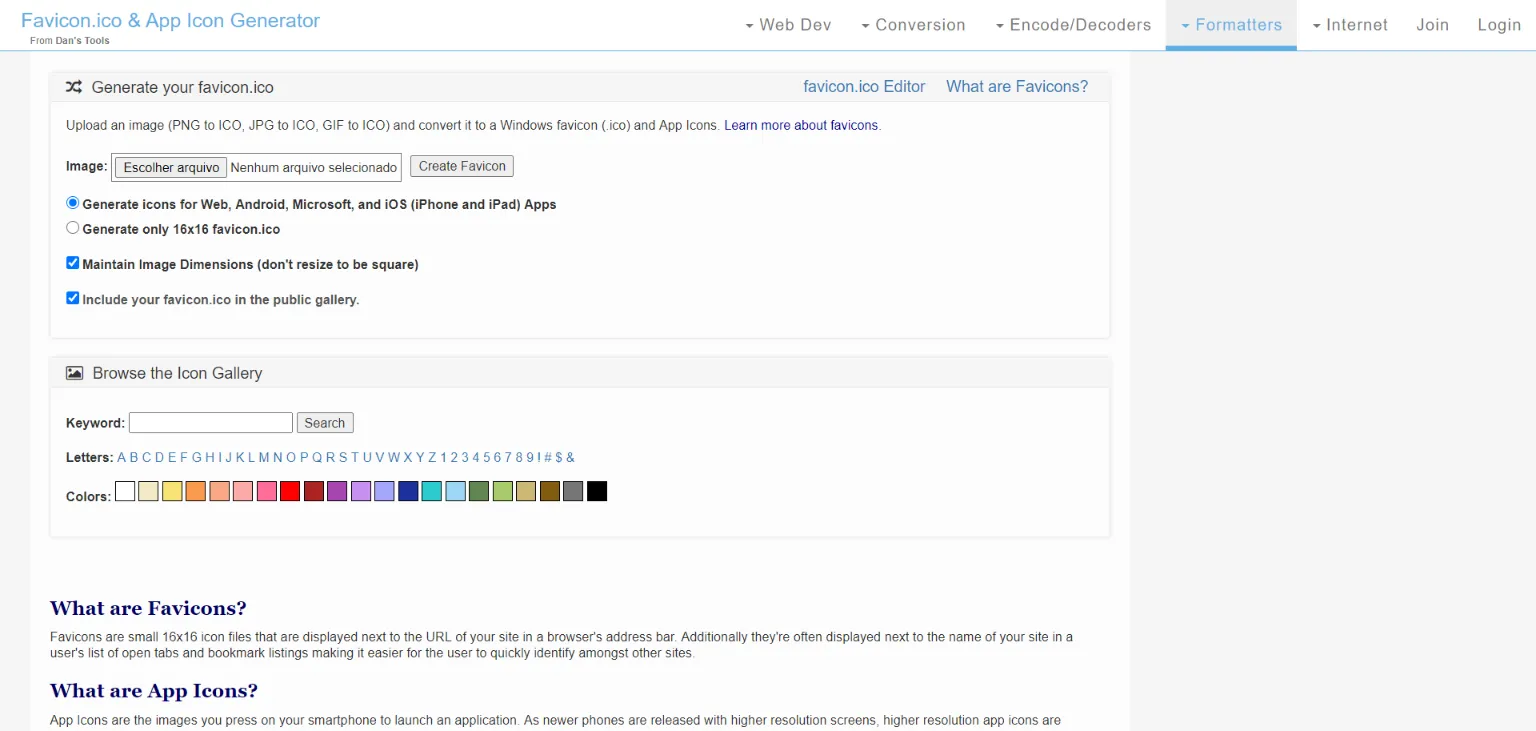
Task: Click the Escolher arquivo file chooser button
Action: (x=171, y=167)
